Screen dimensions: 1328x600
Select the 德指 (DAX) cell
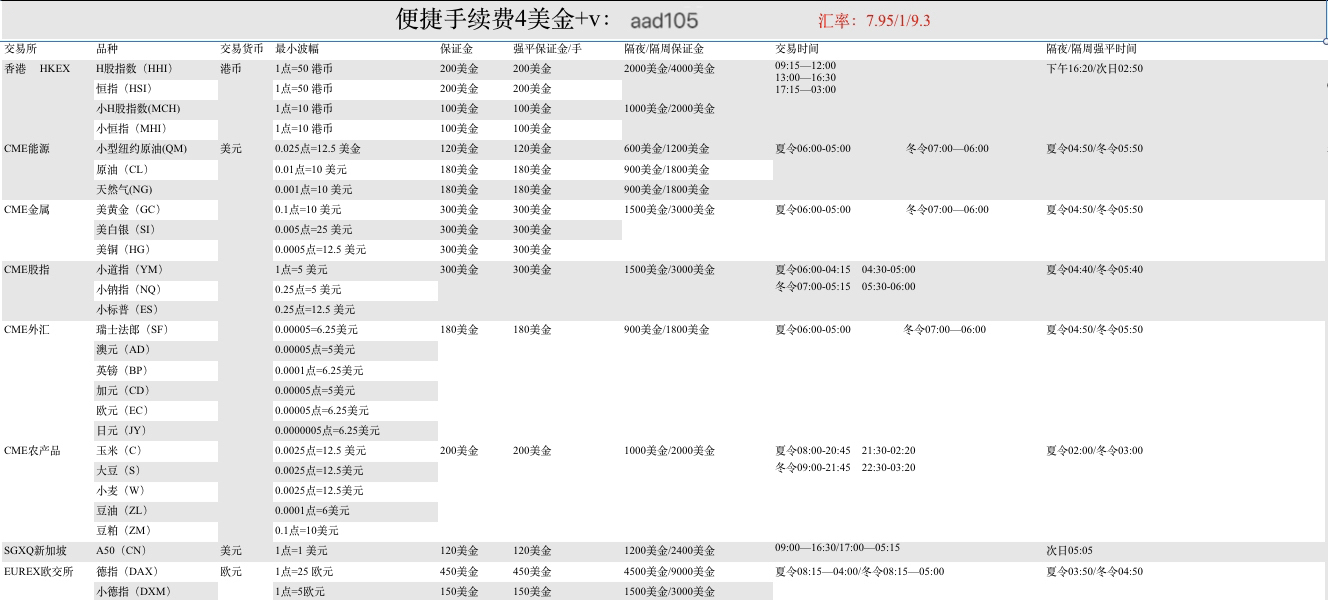(128, 572)
